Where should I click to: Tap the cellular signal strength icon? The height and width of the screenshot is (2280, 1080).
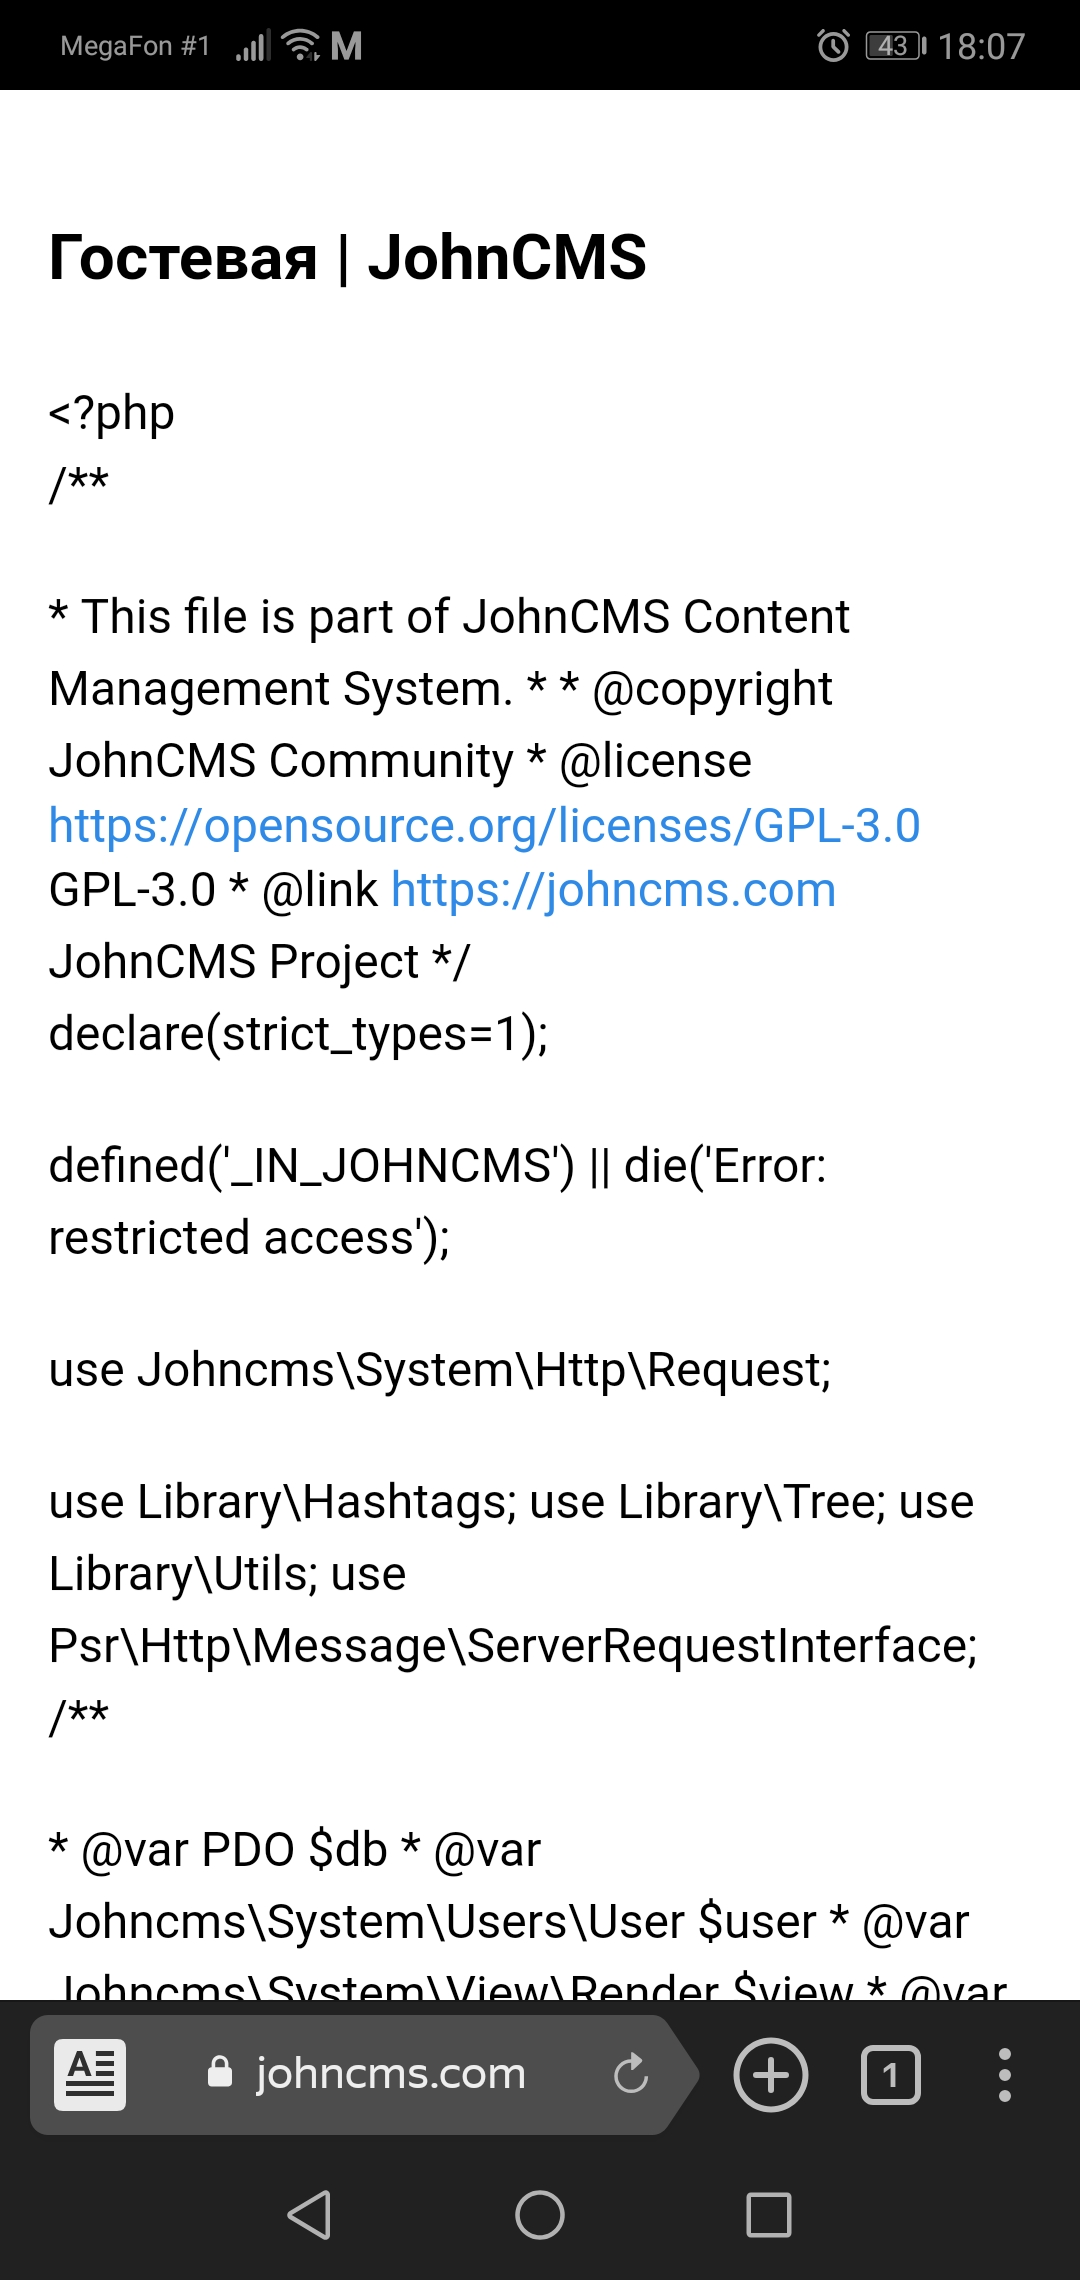click(252, 46)
